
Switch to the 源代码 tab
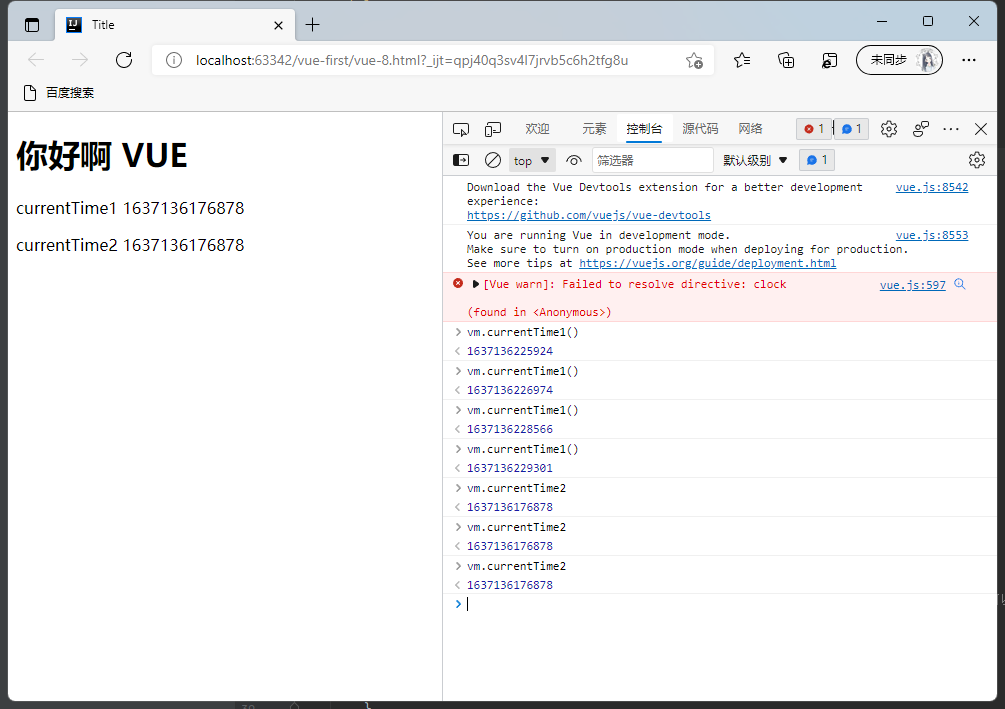pyautogui.click(x=700, y=129)
